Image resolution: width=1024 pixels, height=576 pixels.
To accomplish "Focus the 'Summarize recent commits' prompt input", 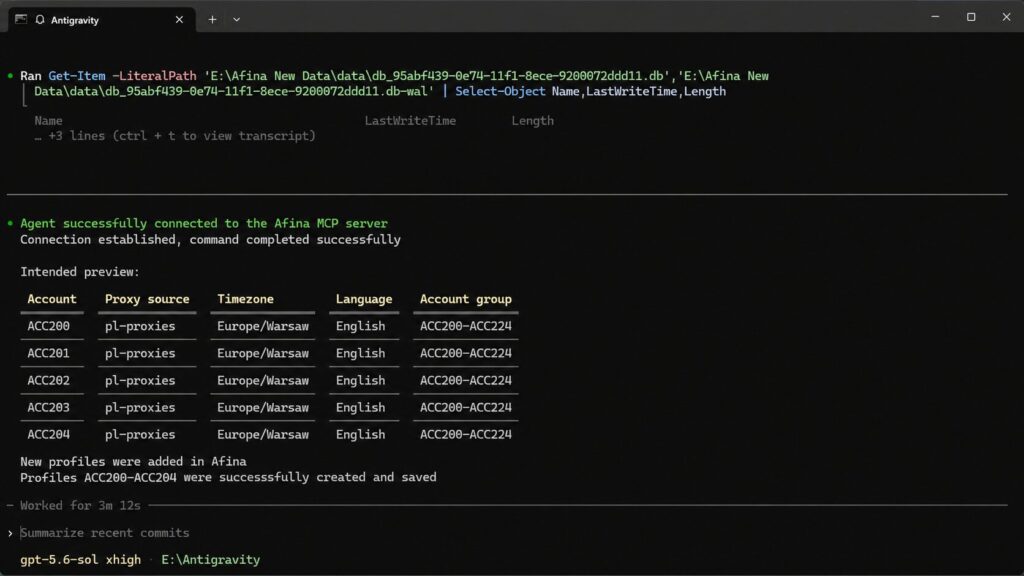I will [x=104, y=533].
